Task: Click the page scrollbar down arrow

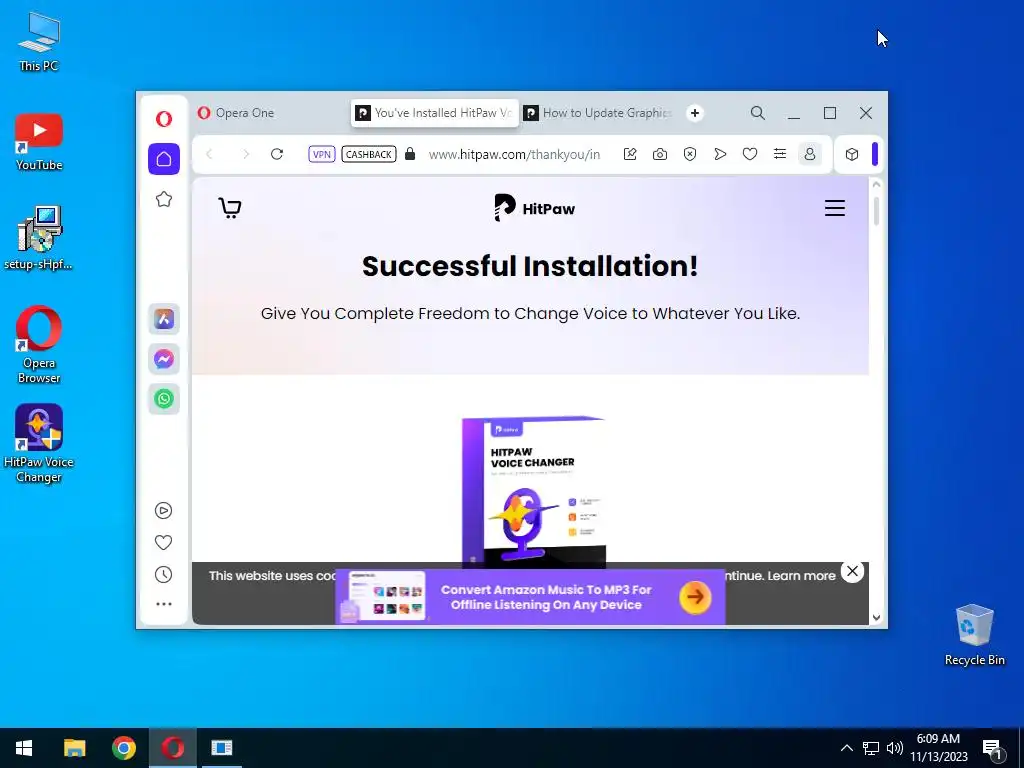Action: 876,617
